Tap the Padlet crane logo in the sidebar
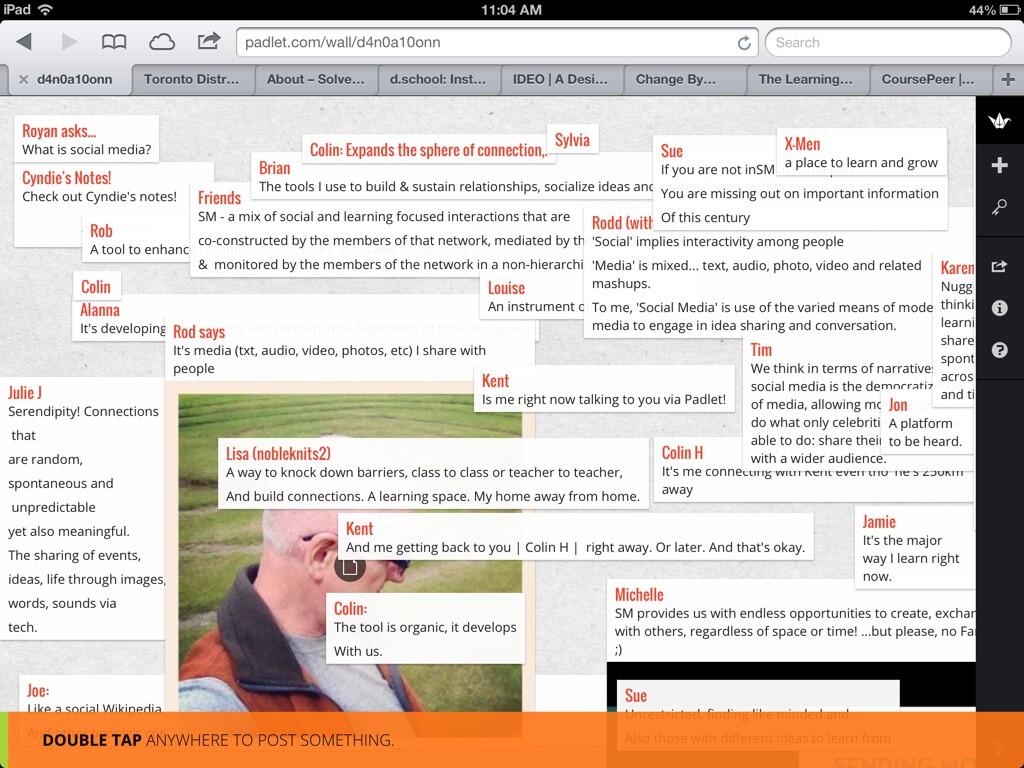This screenshot has width=1024, height=768. (999, 121)
